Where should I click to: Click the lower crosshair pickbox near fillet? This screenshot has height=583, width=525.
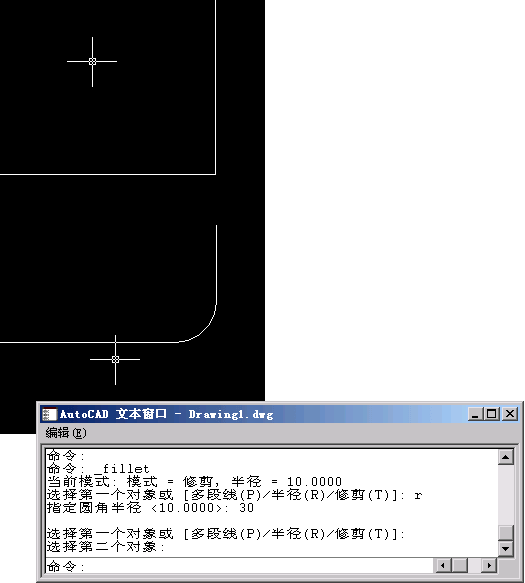coord(115,360)
